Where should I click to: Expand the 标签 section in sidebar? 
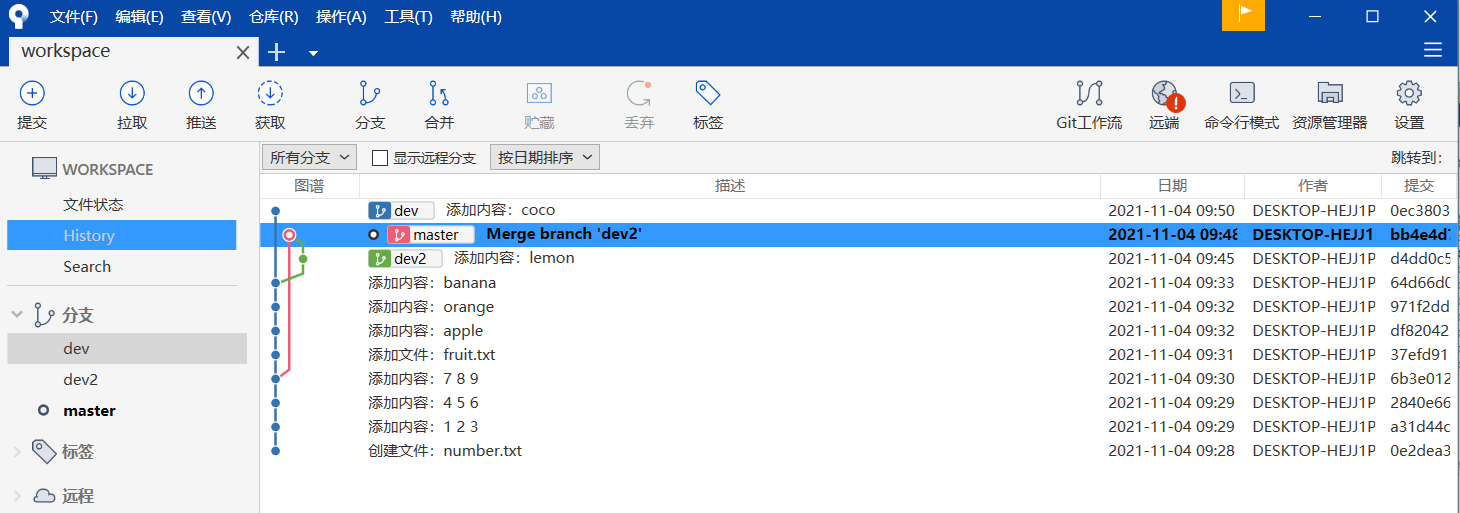pos(17,452)
